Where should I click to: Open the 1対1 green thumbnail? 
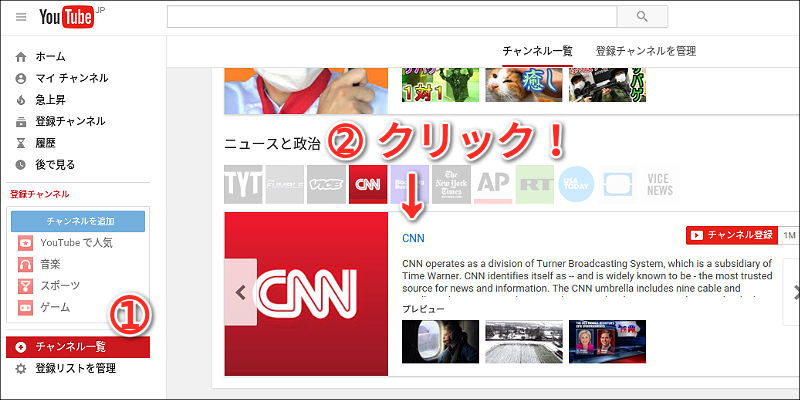coord(440,85)
